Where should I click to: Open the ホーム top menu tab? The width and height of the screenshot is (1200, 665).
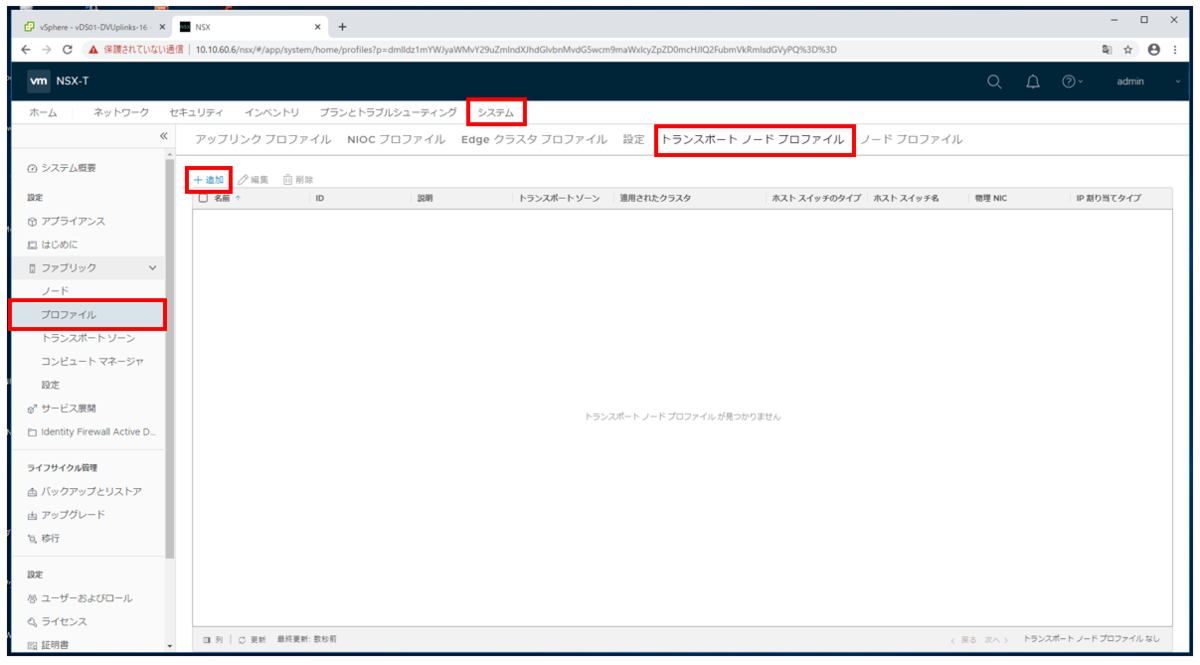[42, 113]
